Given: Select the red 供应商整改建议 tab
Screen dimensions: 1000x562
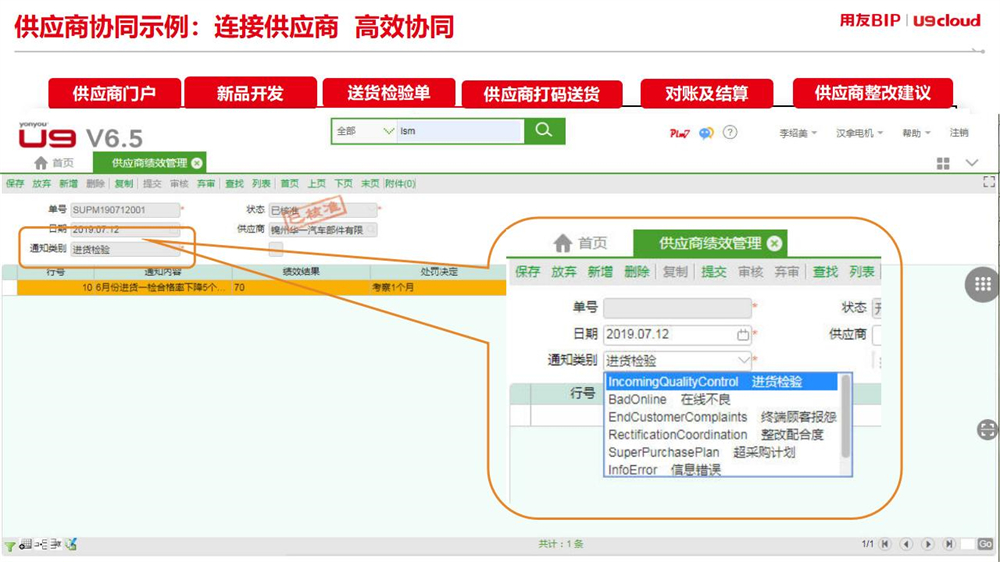Looking at the screenshot, I should click(x=872, y=93).
